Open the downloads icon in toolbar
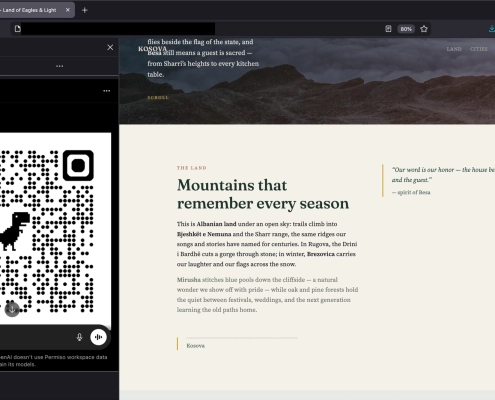Viewport: 495px width, 400px height. [492, 29]
